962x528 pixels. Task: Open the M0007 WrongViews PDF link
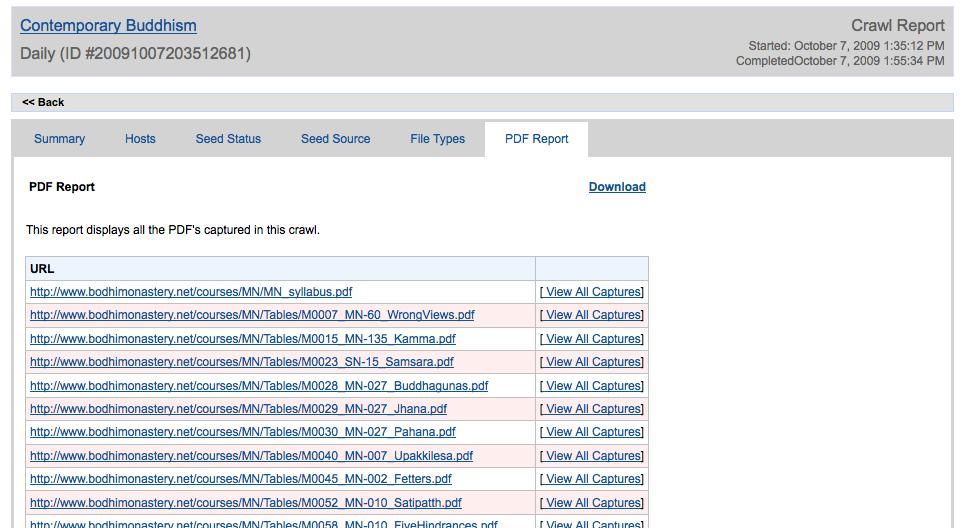[252, 315]
